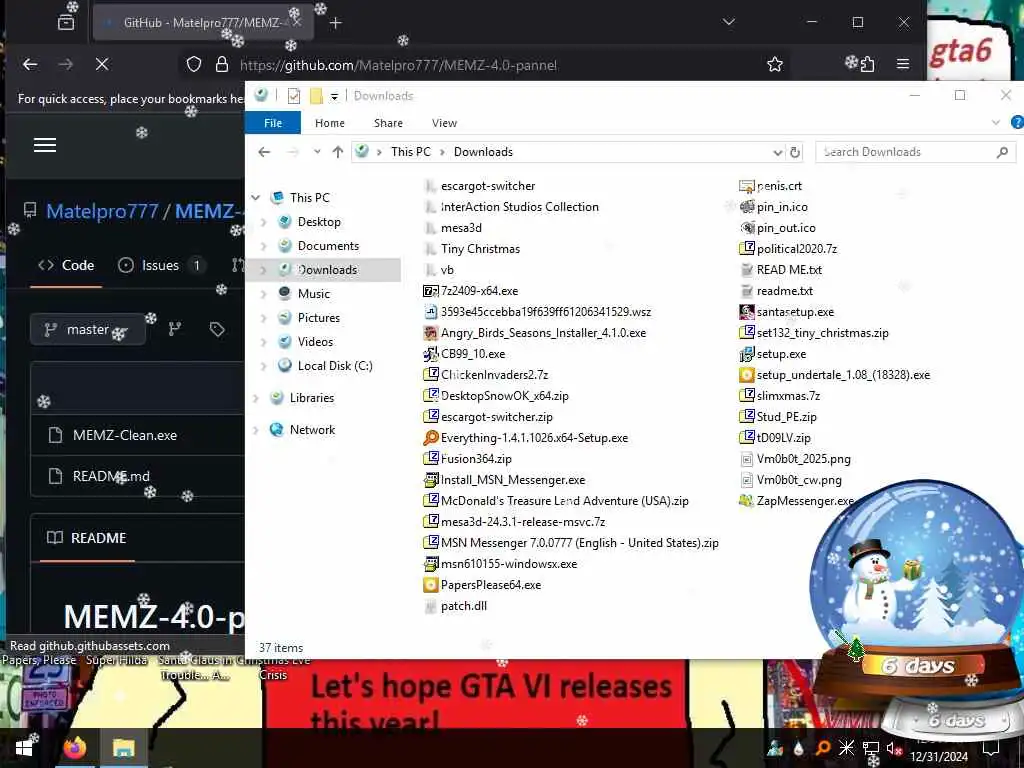Open the Firefox hamburger application menu

[903, 64]
